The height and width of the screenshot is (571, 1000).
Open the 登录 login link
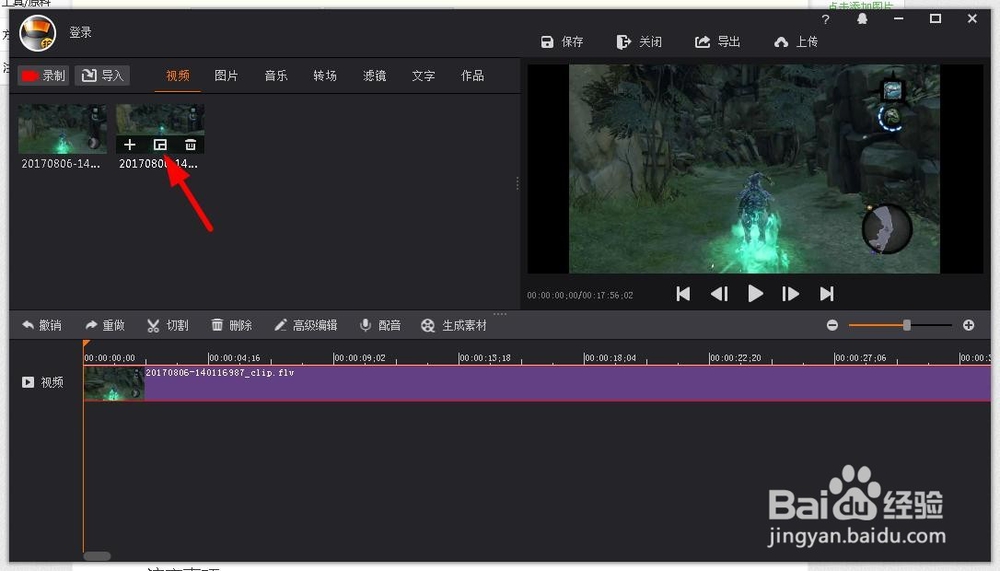click(x=80, y=33)
